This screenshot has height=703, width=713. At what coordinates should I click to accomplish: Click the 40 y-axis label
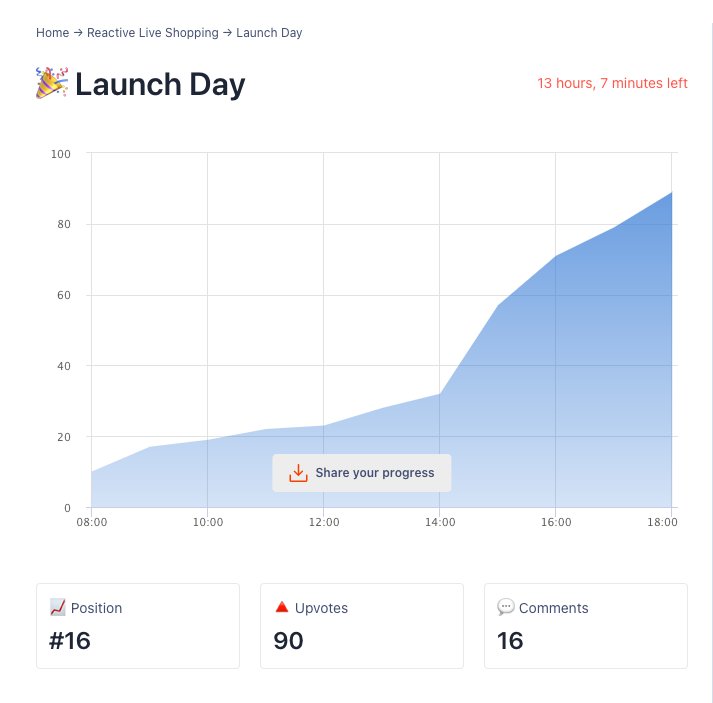(x=64, y=366)
